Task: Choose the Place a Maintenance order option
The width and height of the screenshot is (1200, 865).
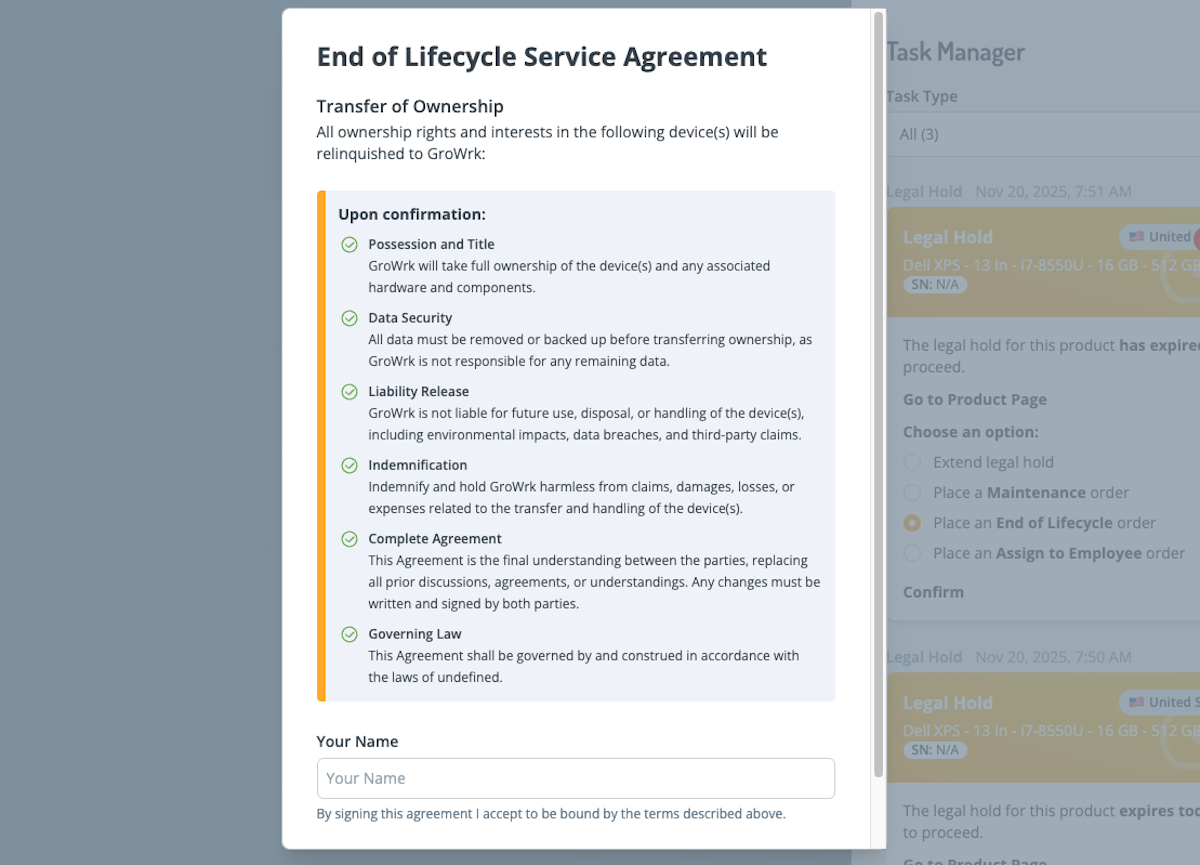Action: point(912,493)
